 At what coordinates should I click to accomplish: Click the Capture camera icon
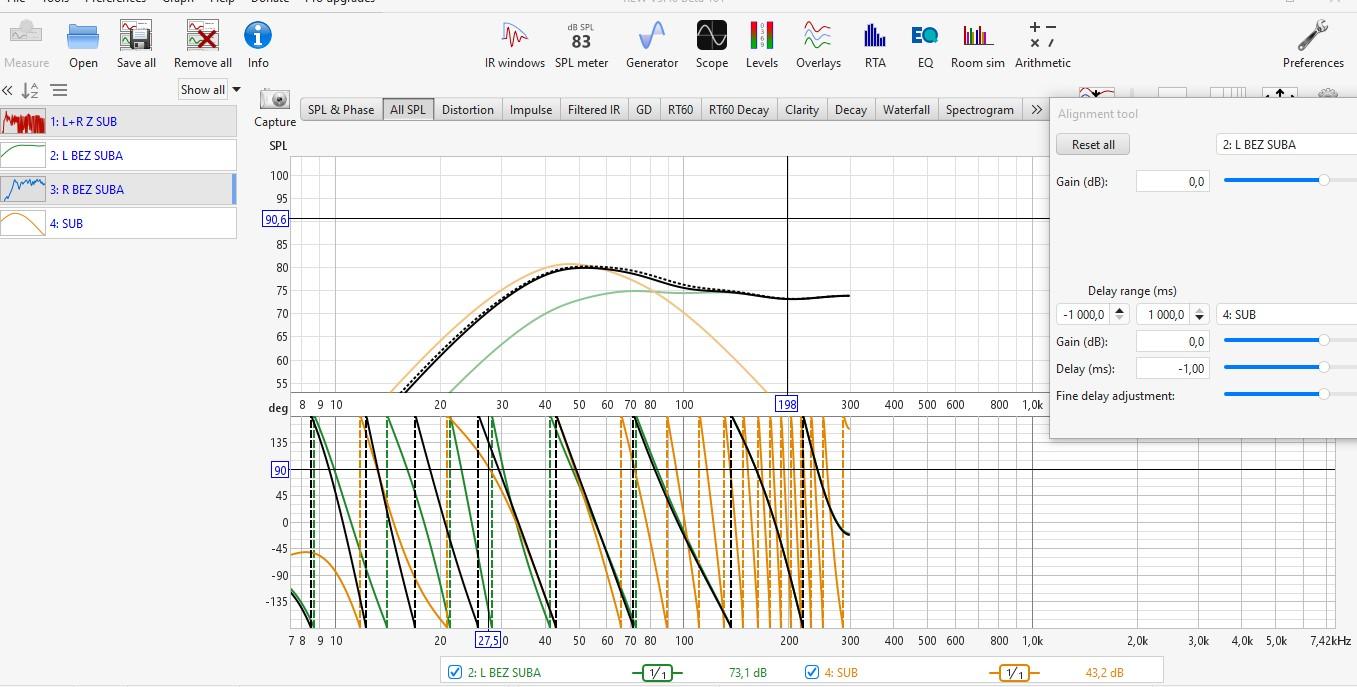pos(274,101)
